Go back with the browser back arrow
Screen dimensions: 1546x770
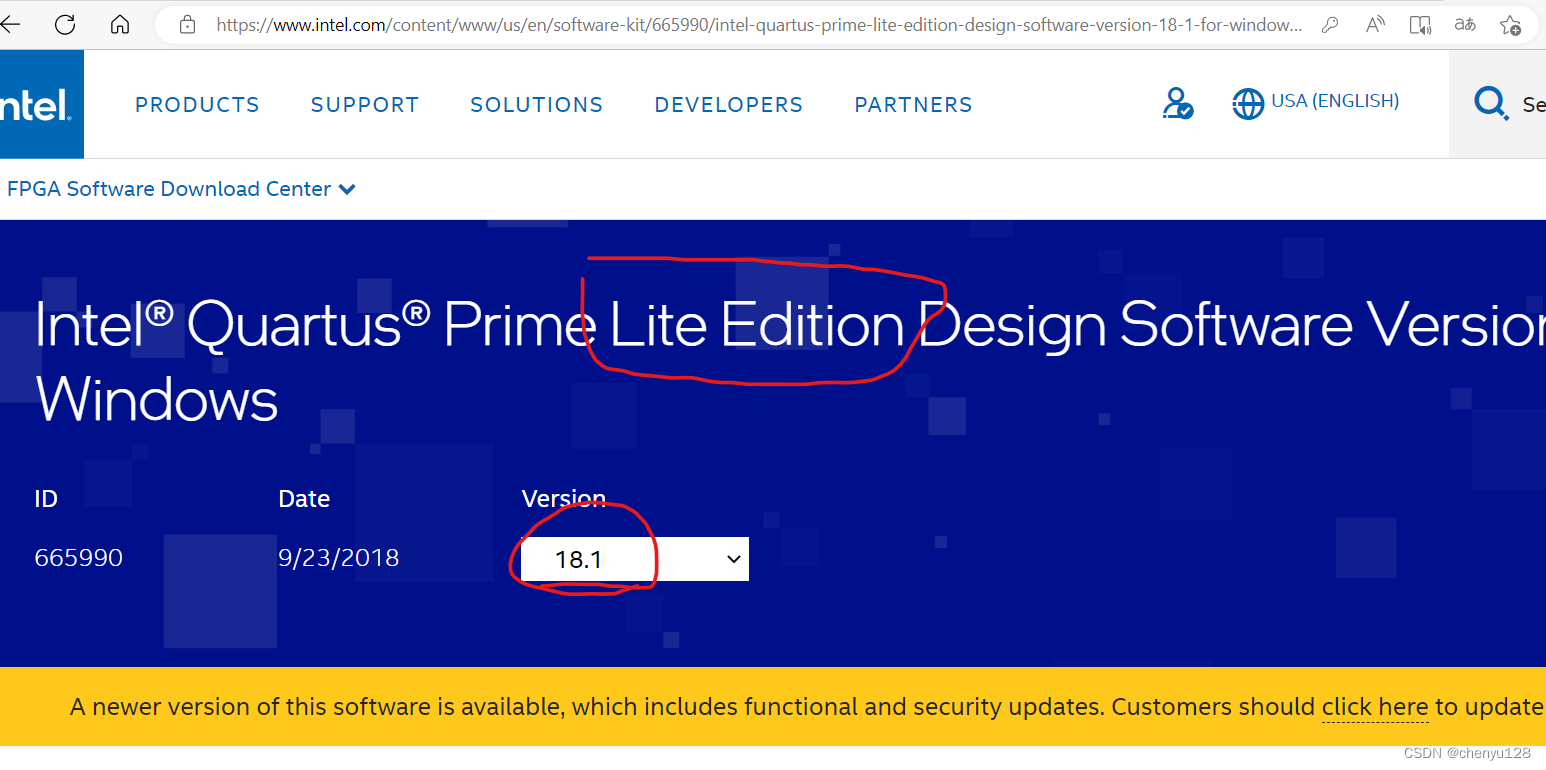[10, 25]
